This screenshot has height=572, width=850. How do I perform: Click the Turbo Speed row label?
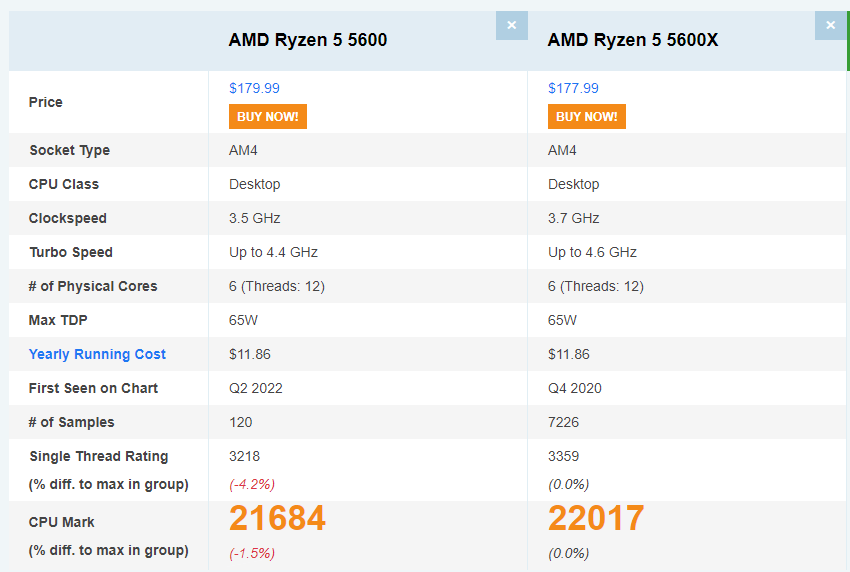coord(71,252)
